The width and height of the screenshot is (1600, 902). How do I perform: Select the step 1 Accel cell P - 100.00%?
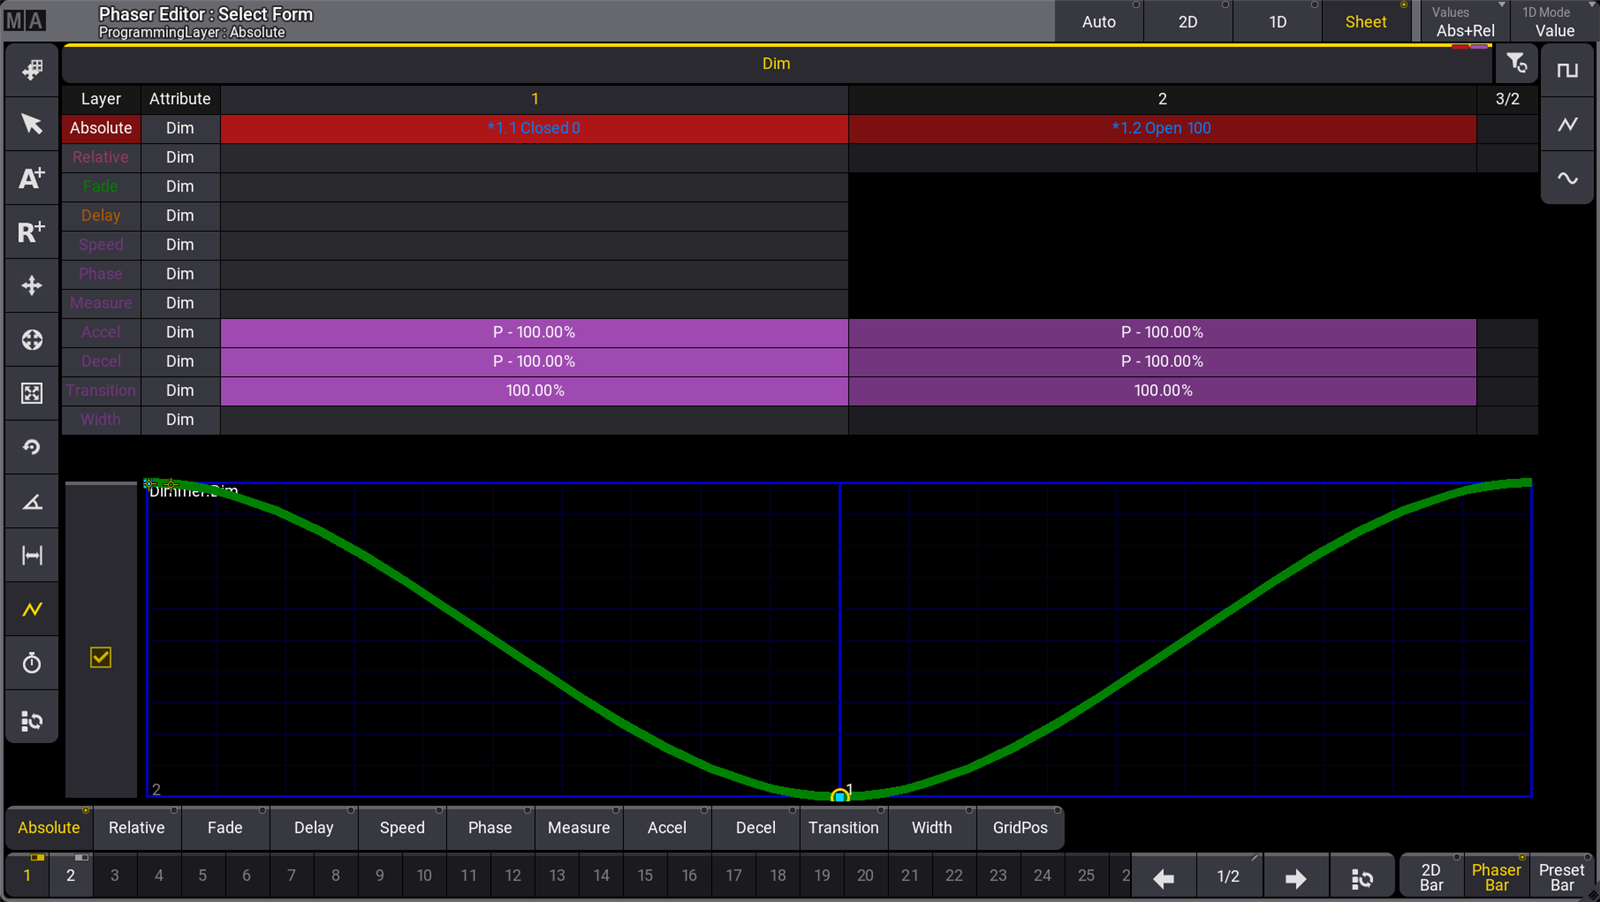534,332
